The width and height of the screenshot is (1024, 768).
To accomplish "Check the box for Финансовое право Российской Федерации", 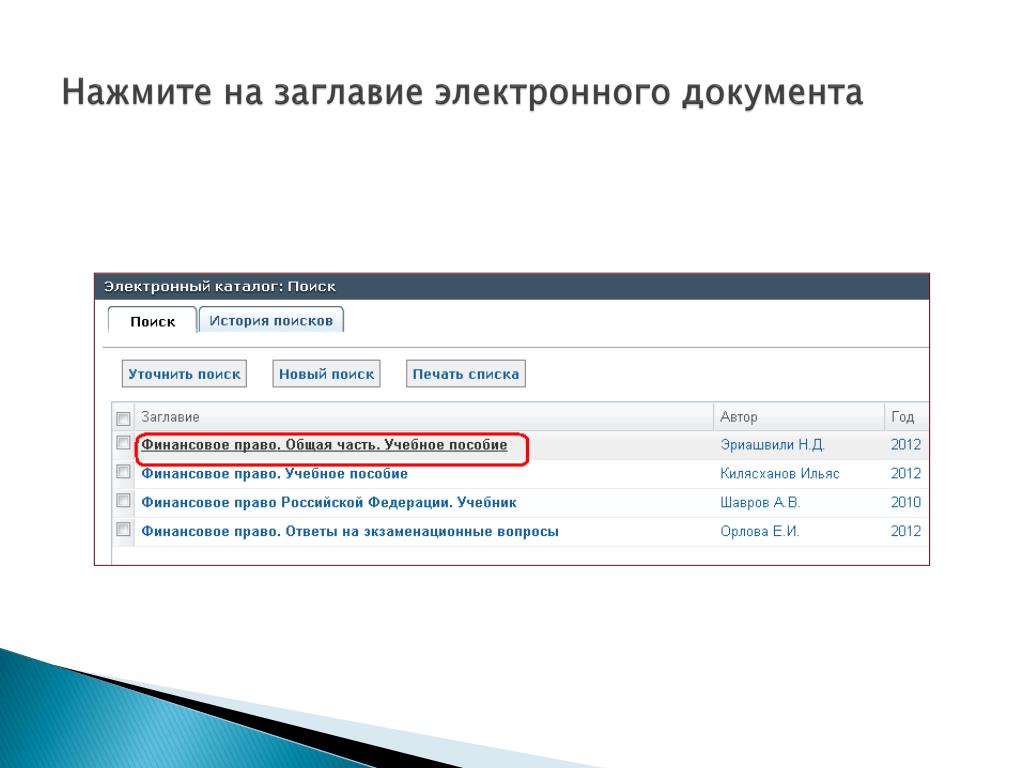I will tap(123, 500).
